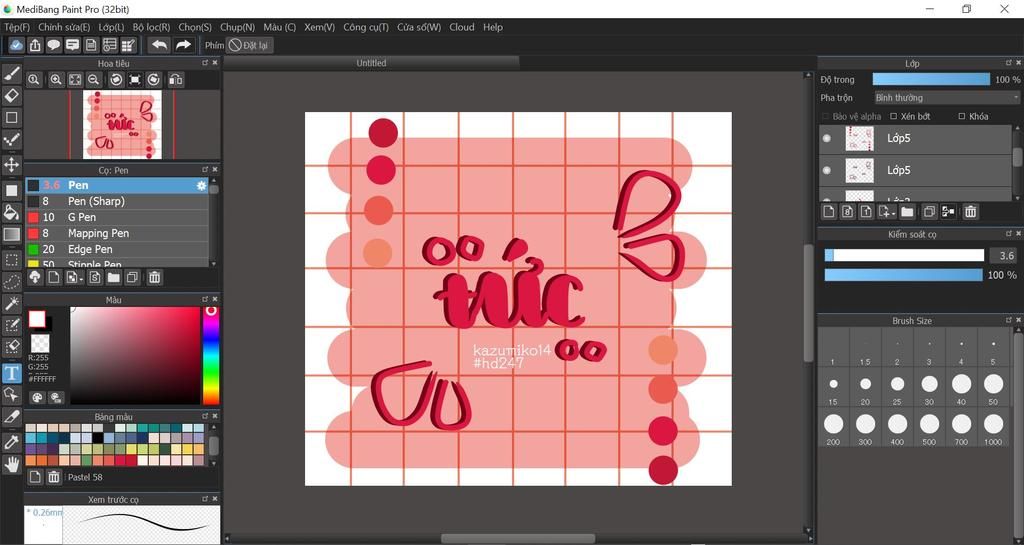The image size is (1024, 545).
Task: Detach the Brush Size panel
Action: (x=1008, y=320)
